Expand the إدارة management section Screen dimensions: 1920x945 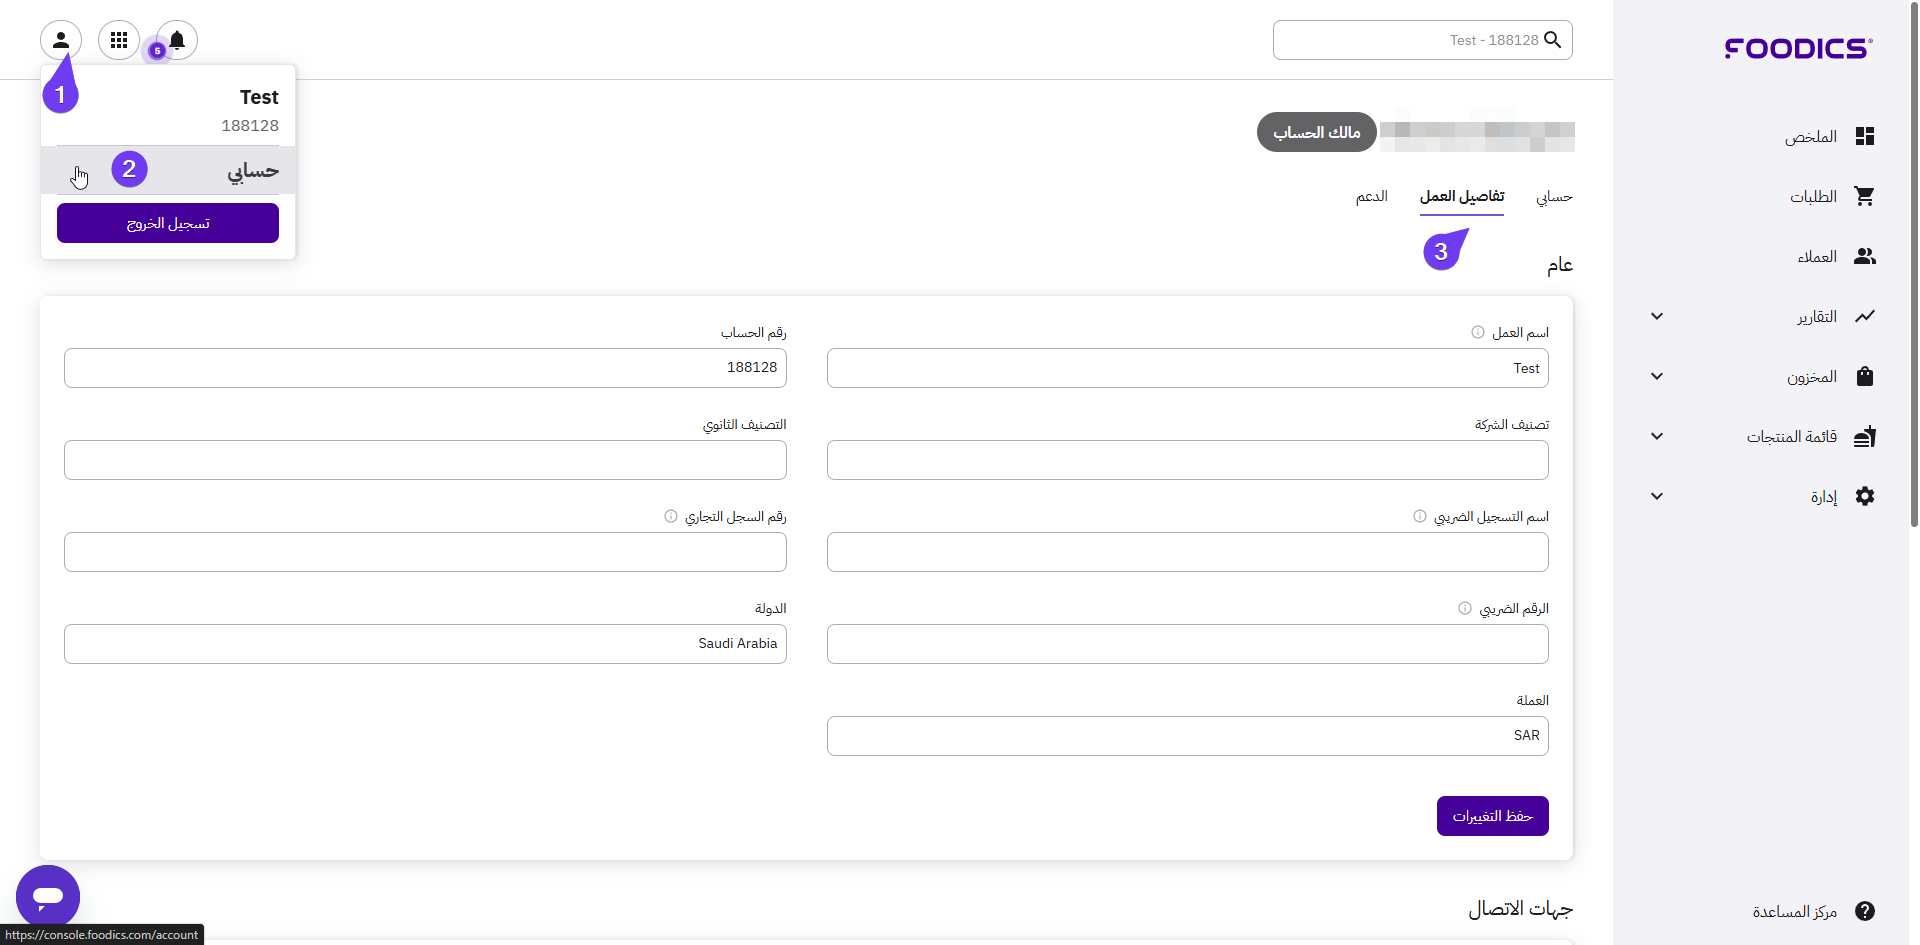click(x=1657, y=496)
